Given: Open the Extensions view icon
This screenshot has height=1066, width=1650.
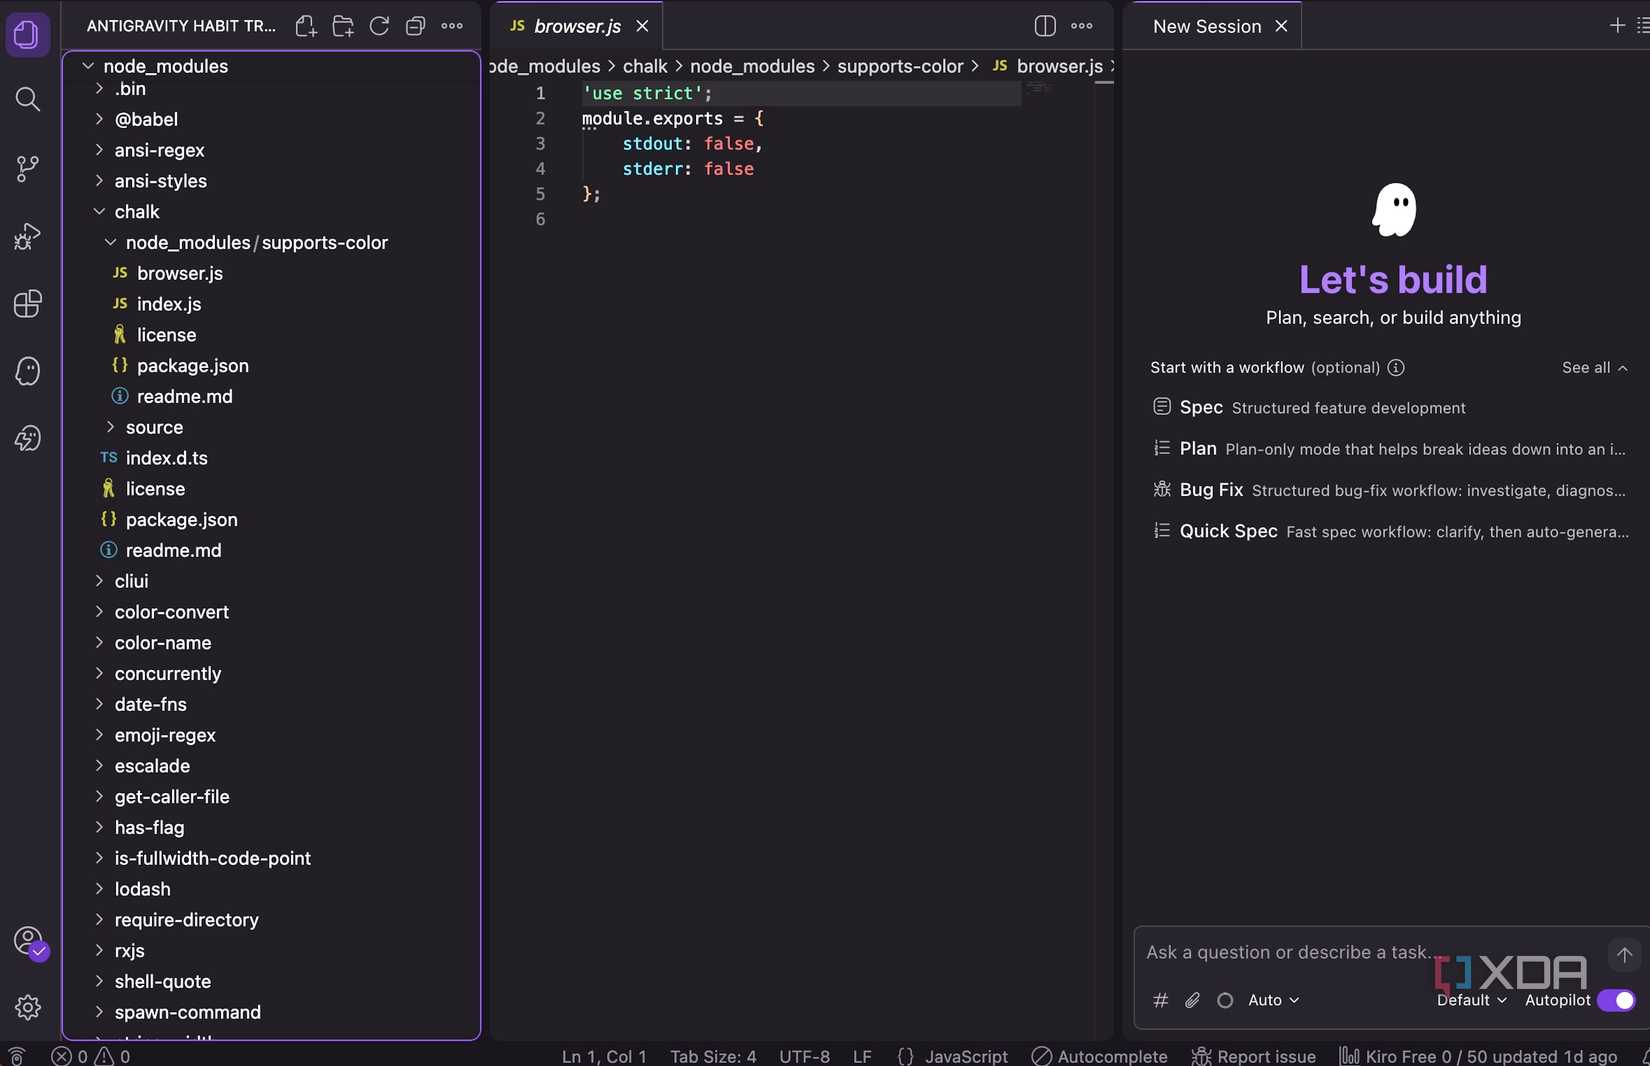Looking at the screenshot, I should coord(27,304).
